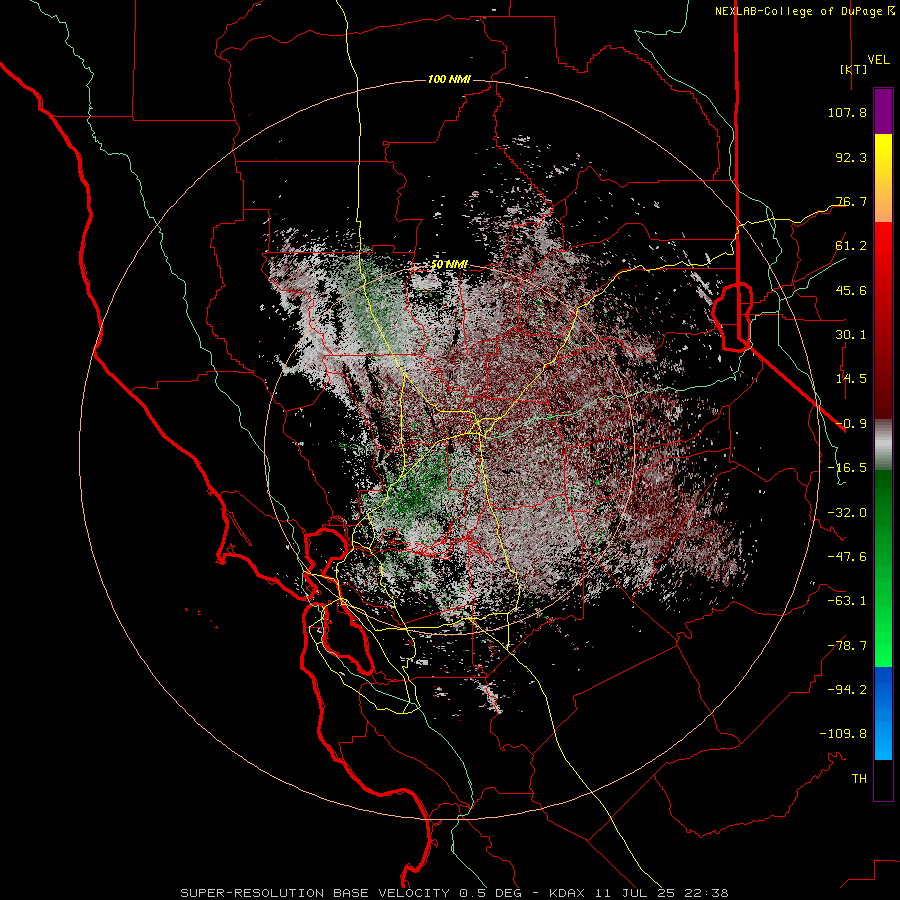Click the -78.7 legend value
Viewport: 900px width, 900px height.
pyautogui.click(x=847, y=646)
